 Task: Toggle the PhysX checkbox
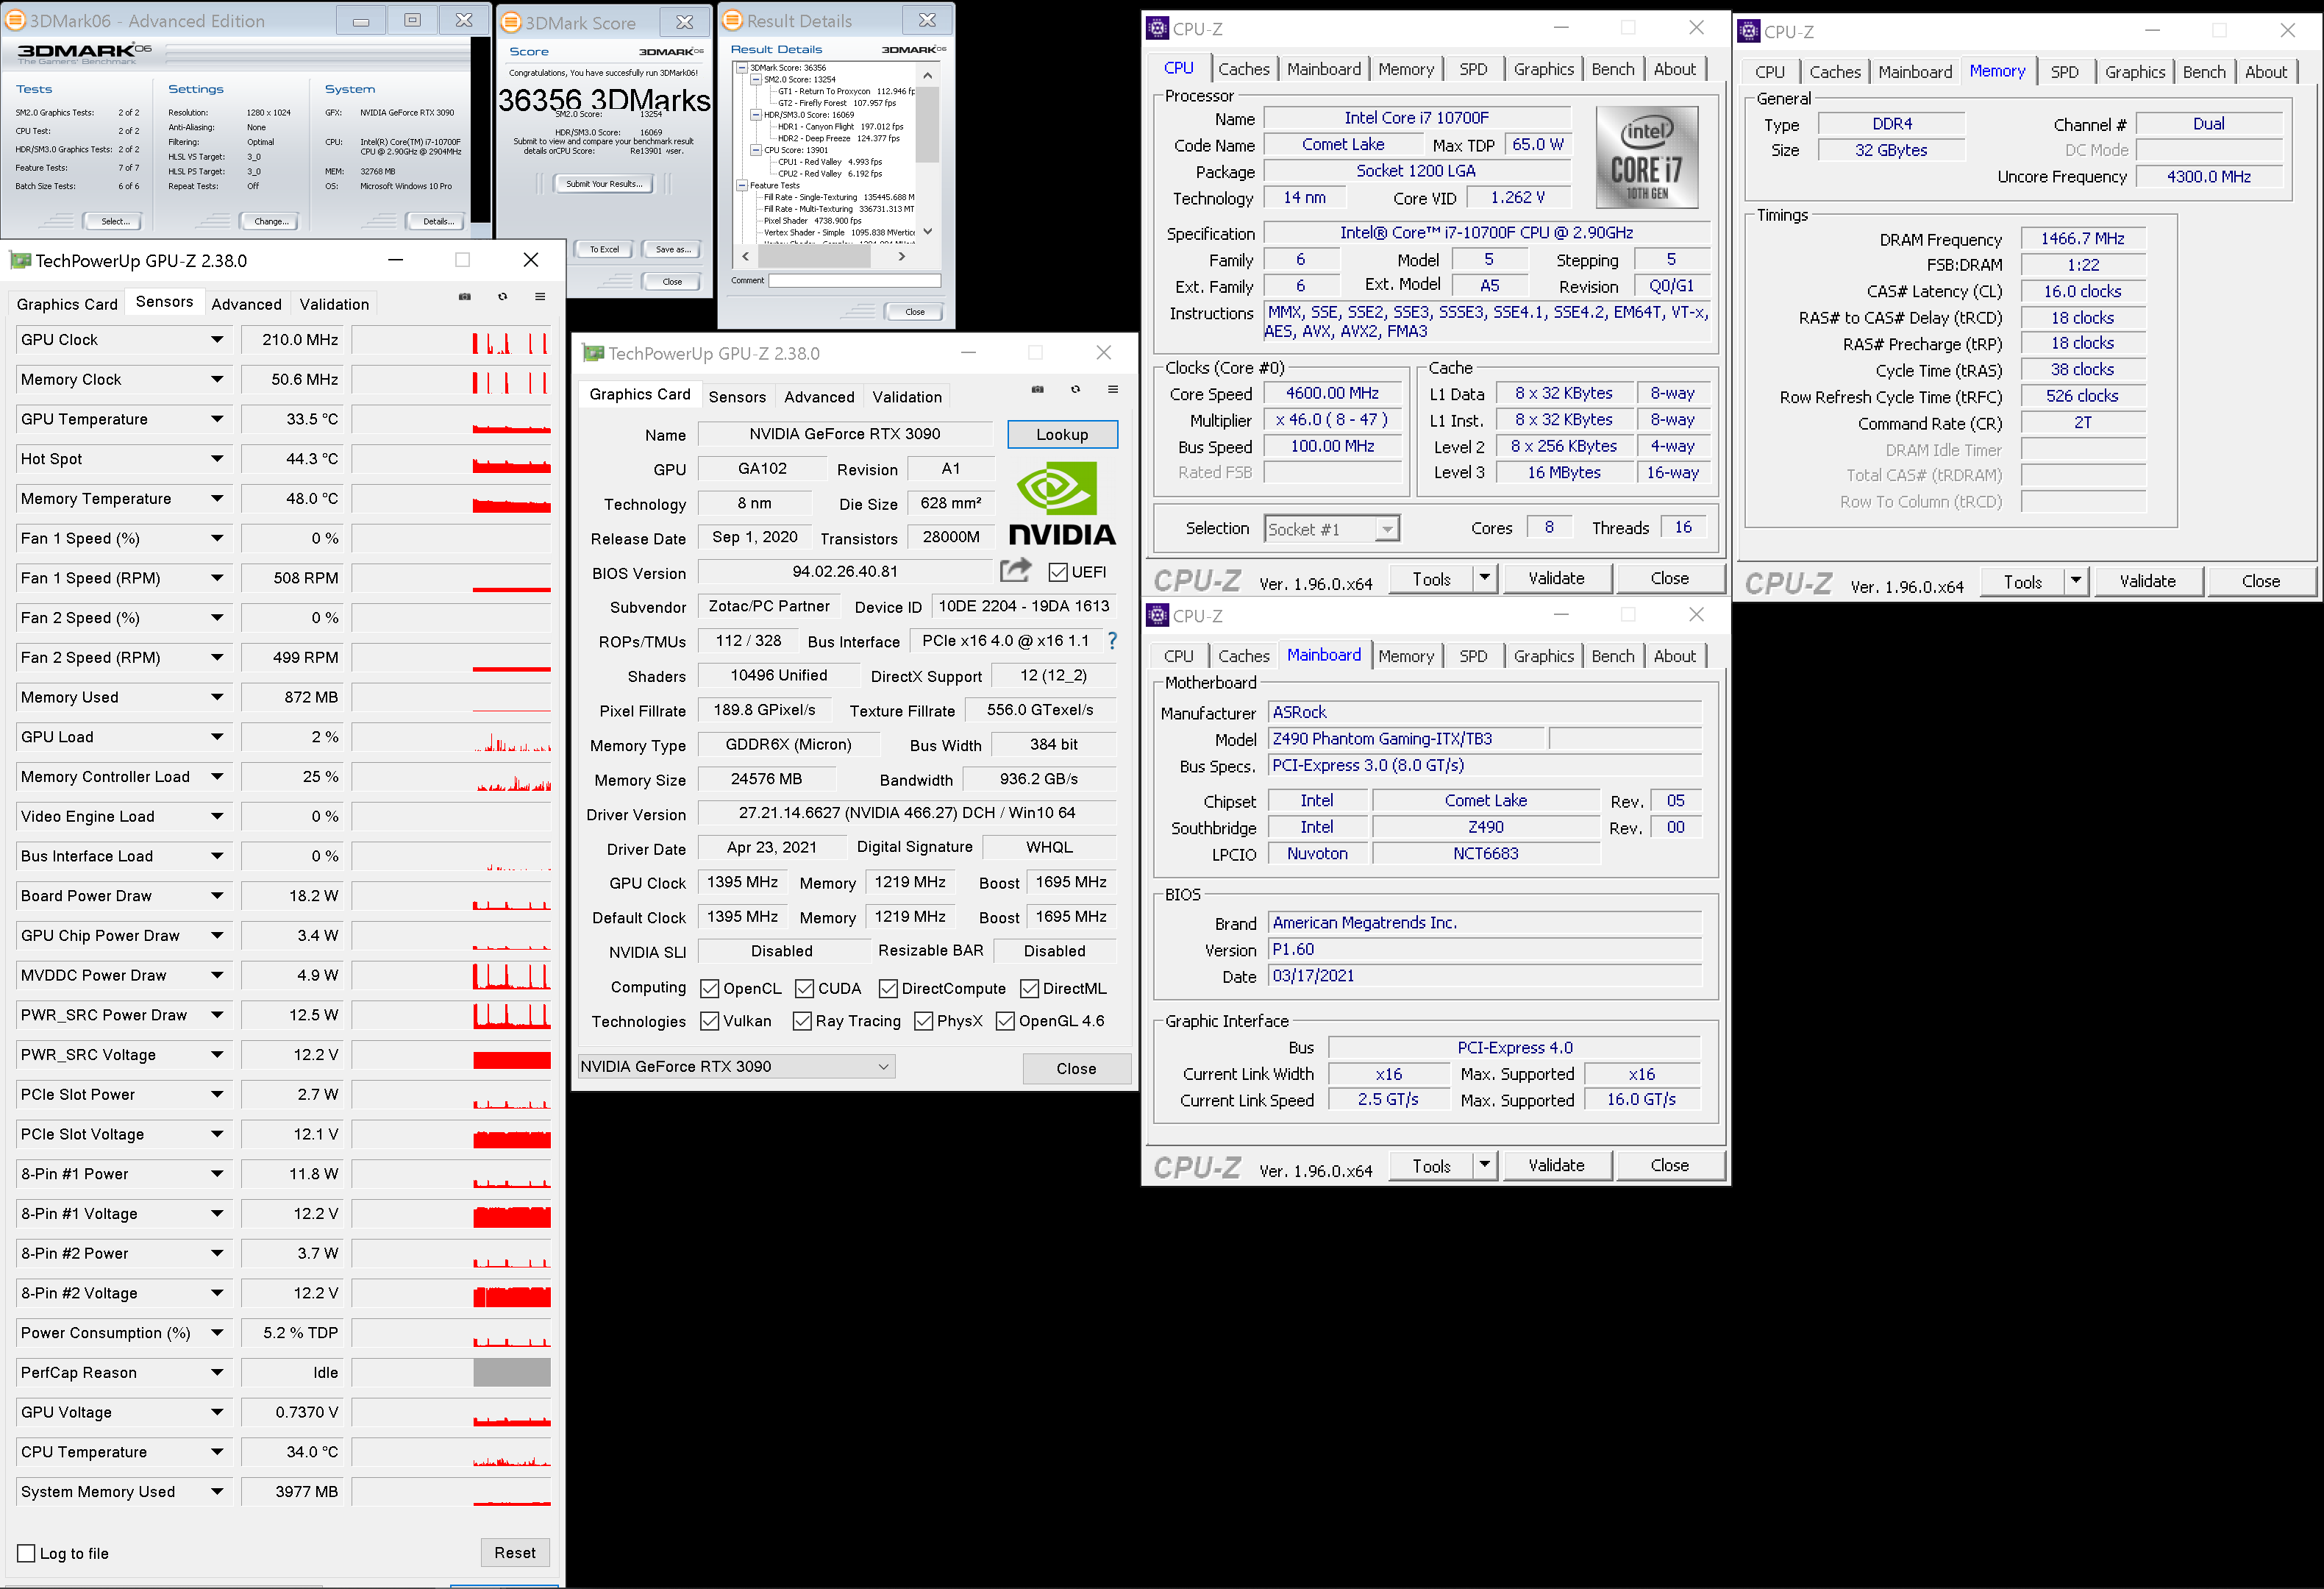click(x=924, y=1021)
